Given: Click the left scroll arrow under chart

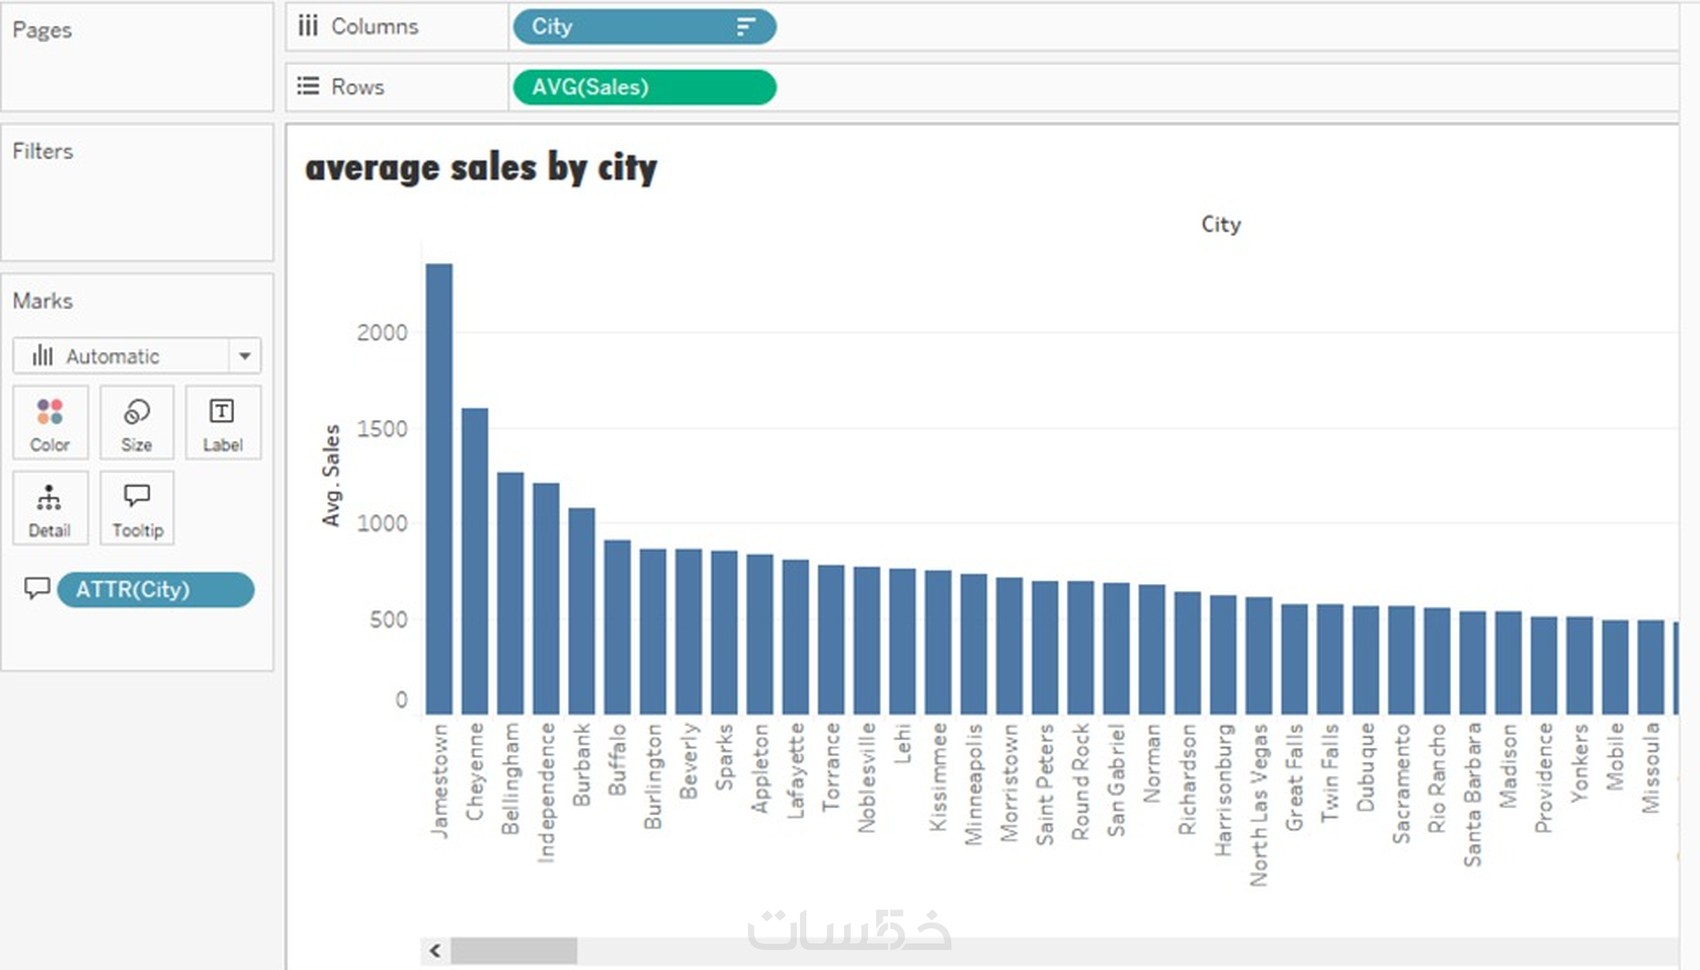Looking at the screenshot, I should (435, 951).
